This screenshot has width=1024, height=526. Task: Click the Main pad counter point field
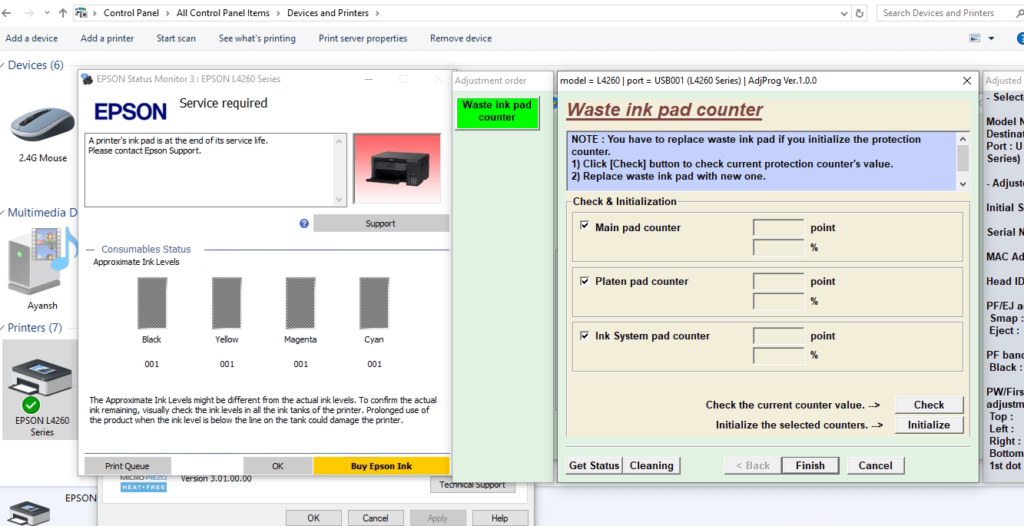point(778,227)
